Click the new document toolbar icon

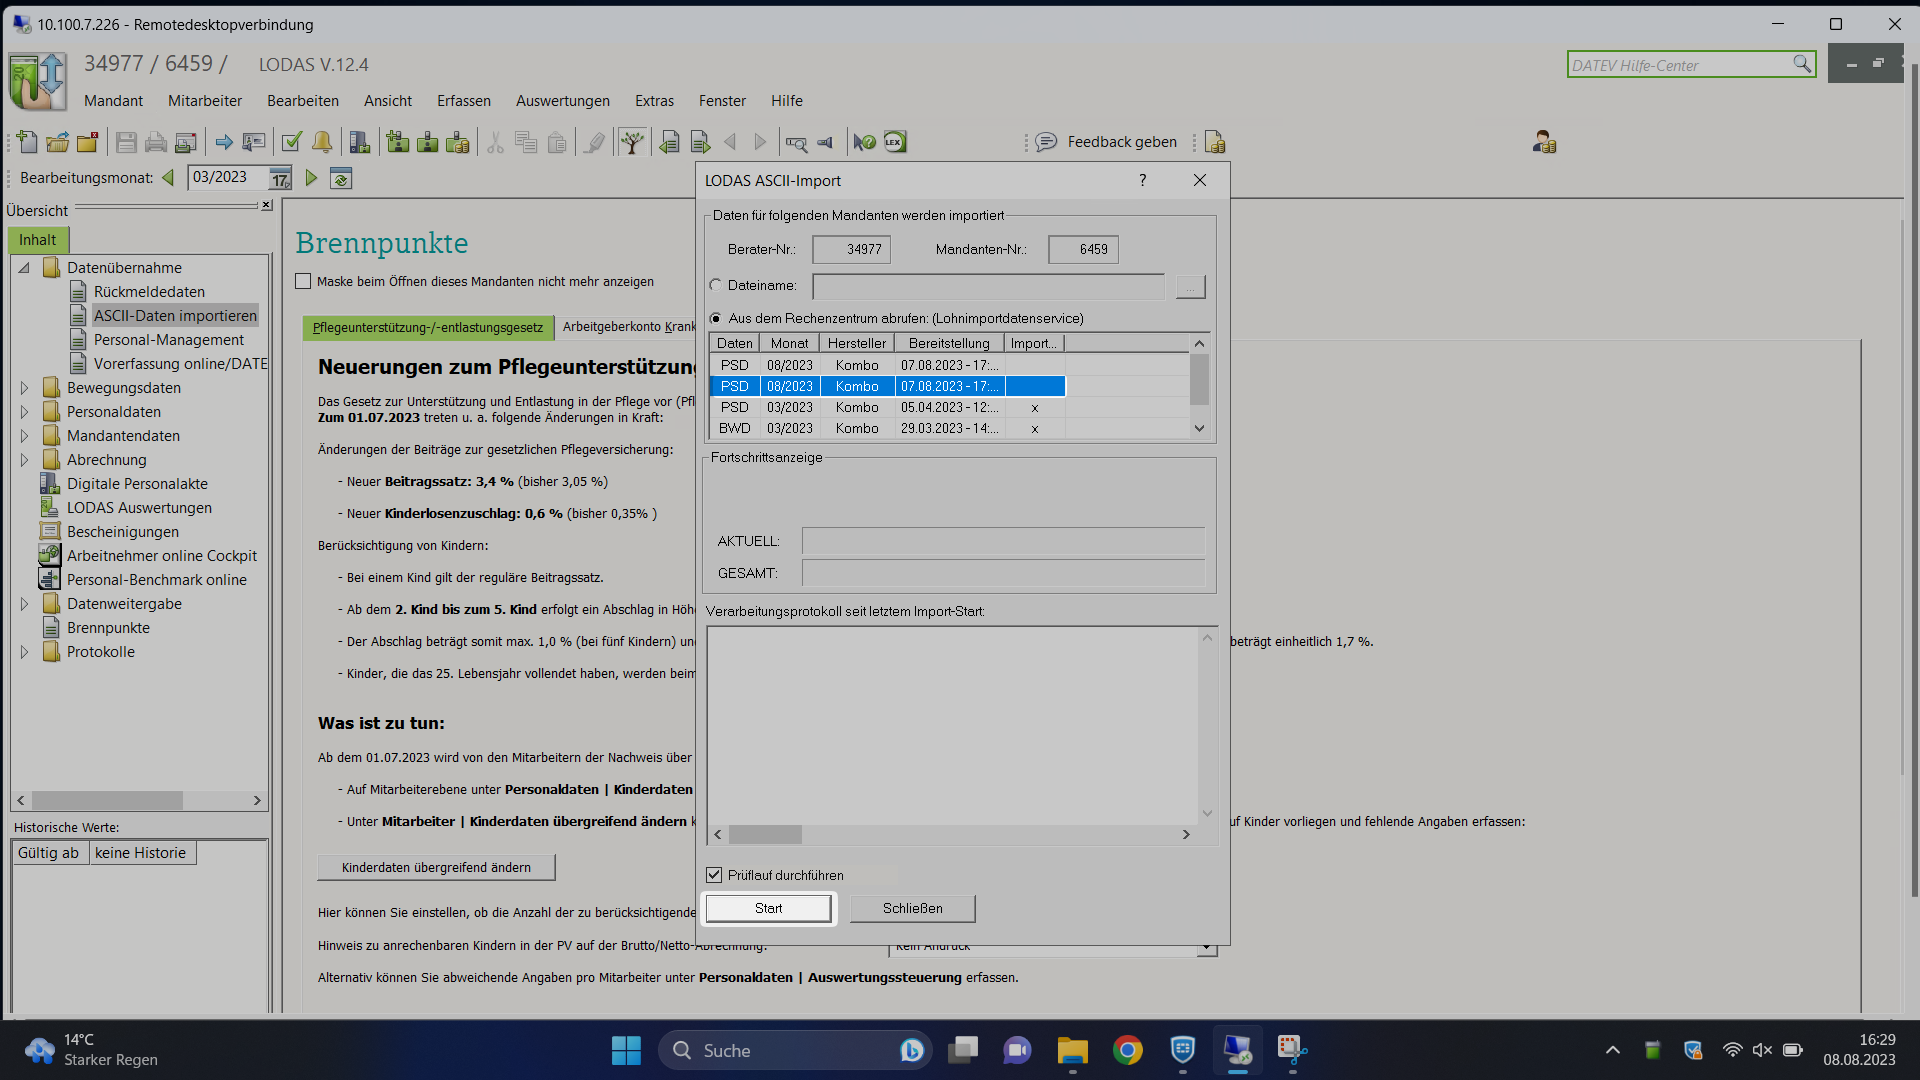coord(27,143)
